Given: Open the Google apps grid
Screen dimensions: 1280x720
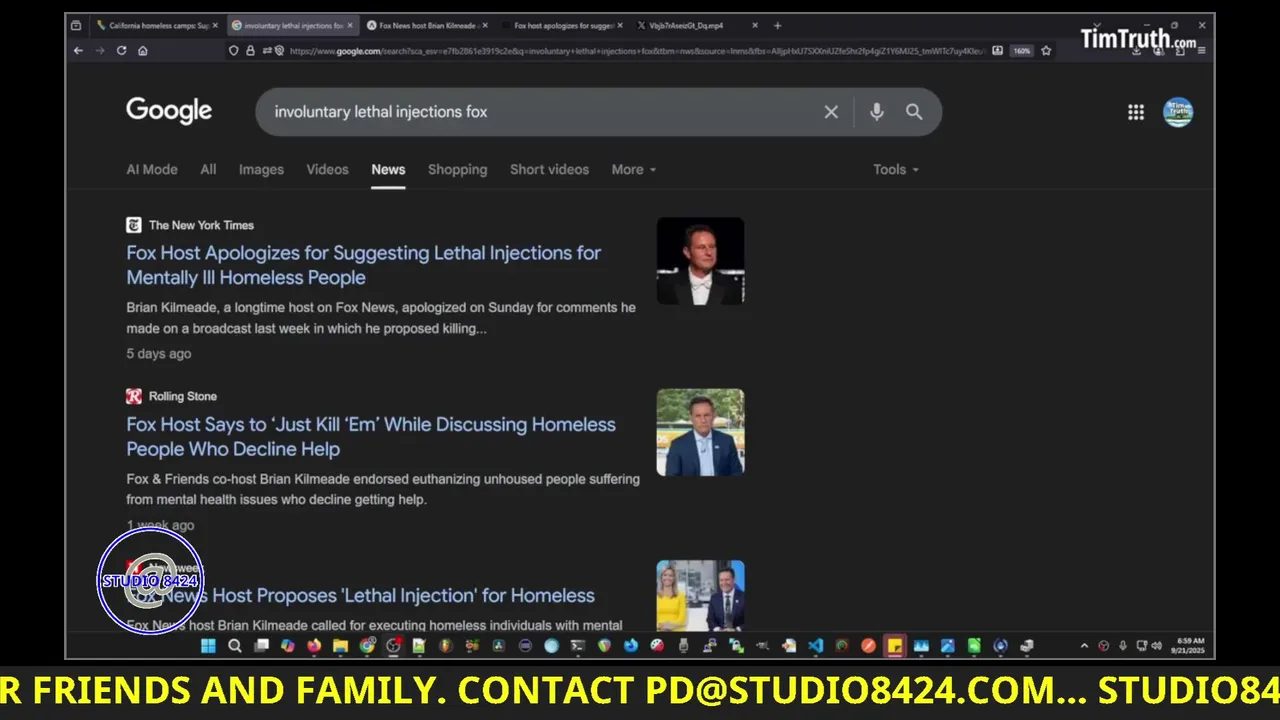Looking at the screenshot, I should pos(1136,112).
